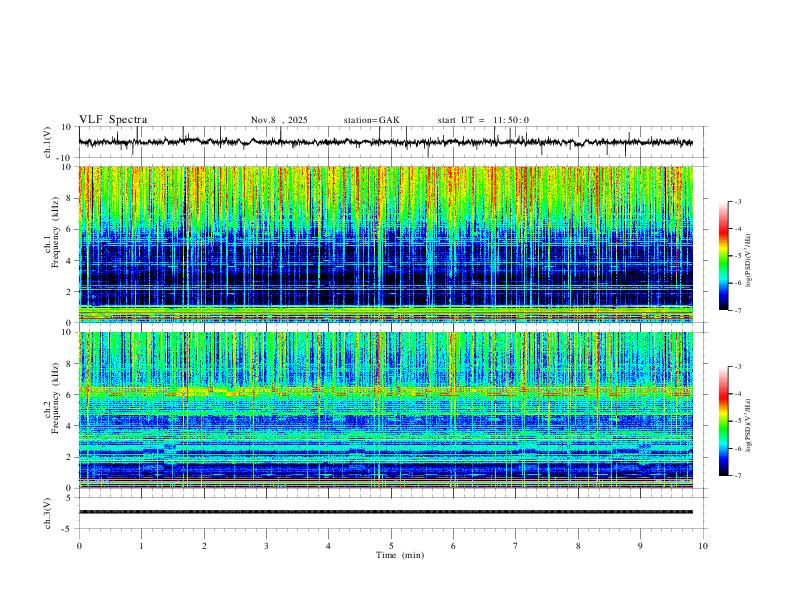Click the "Nov.8 , 2025" date text
The height and width of the screenshot is (612, 792).
point(279,120)
